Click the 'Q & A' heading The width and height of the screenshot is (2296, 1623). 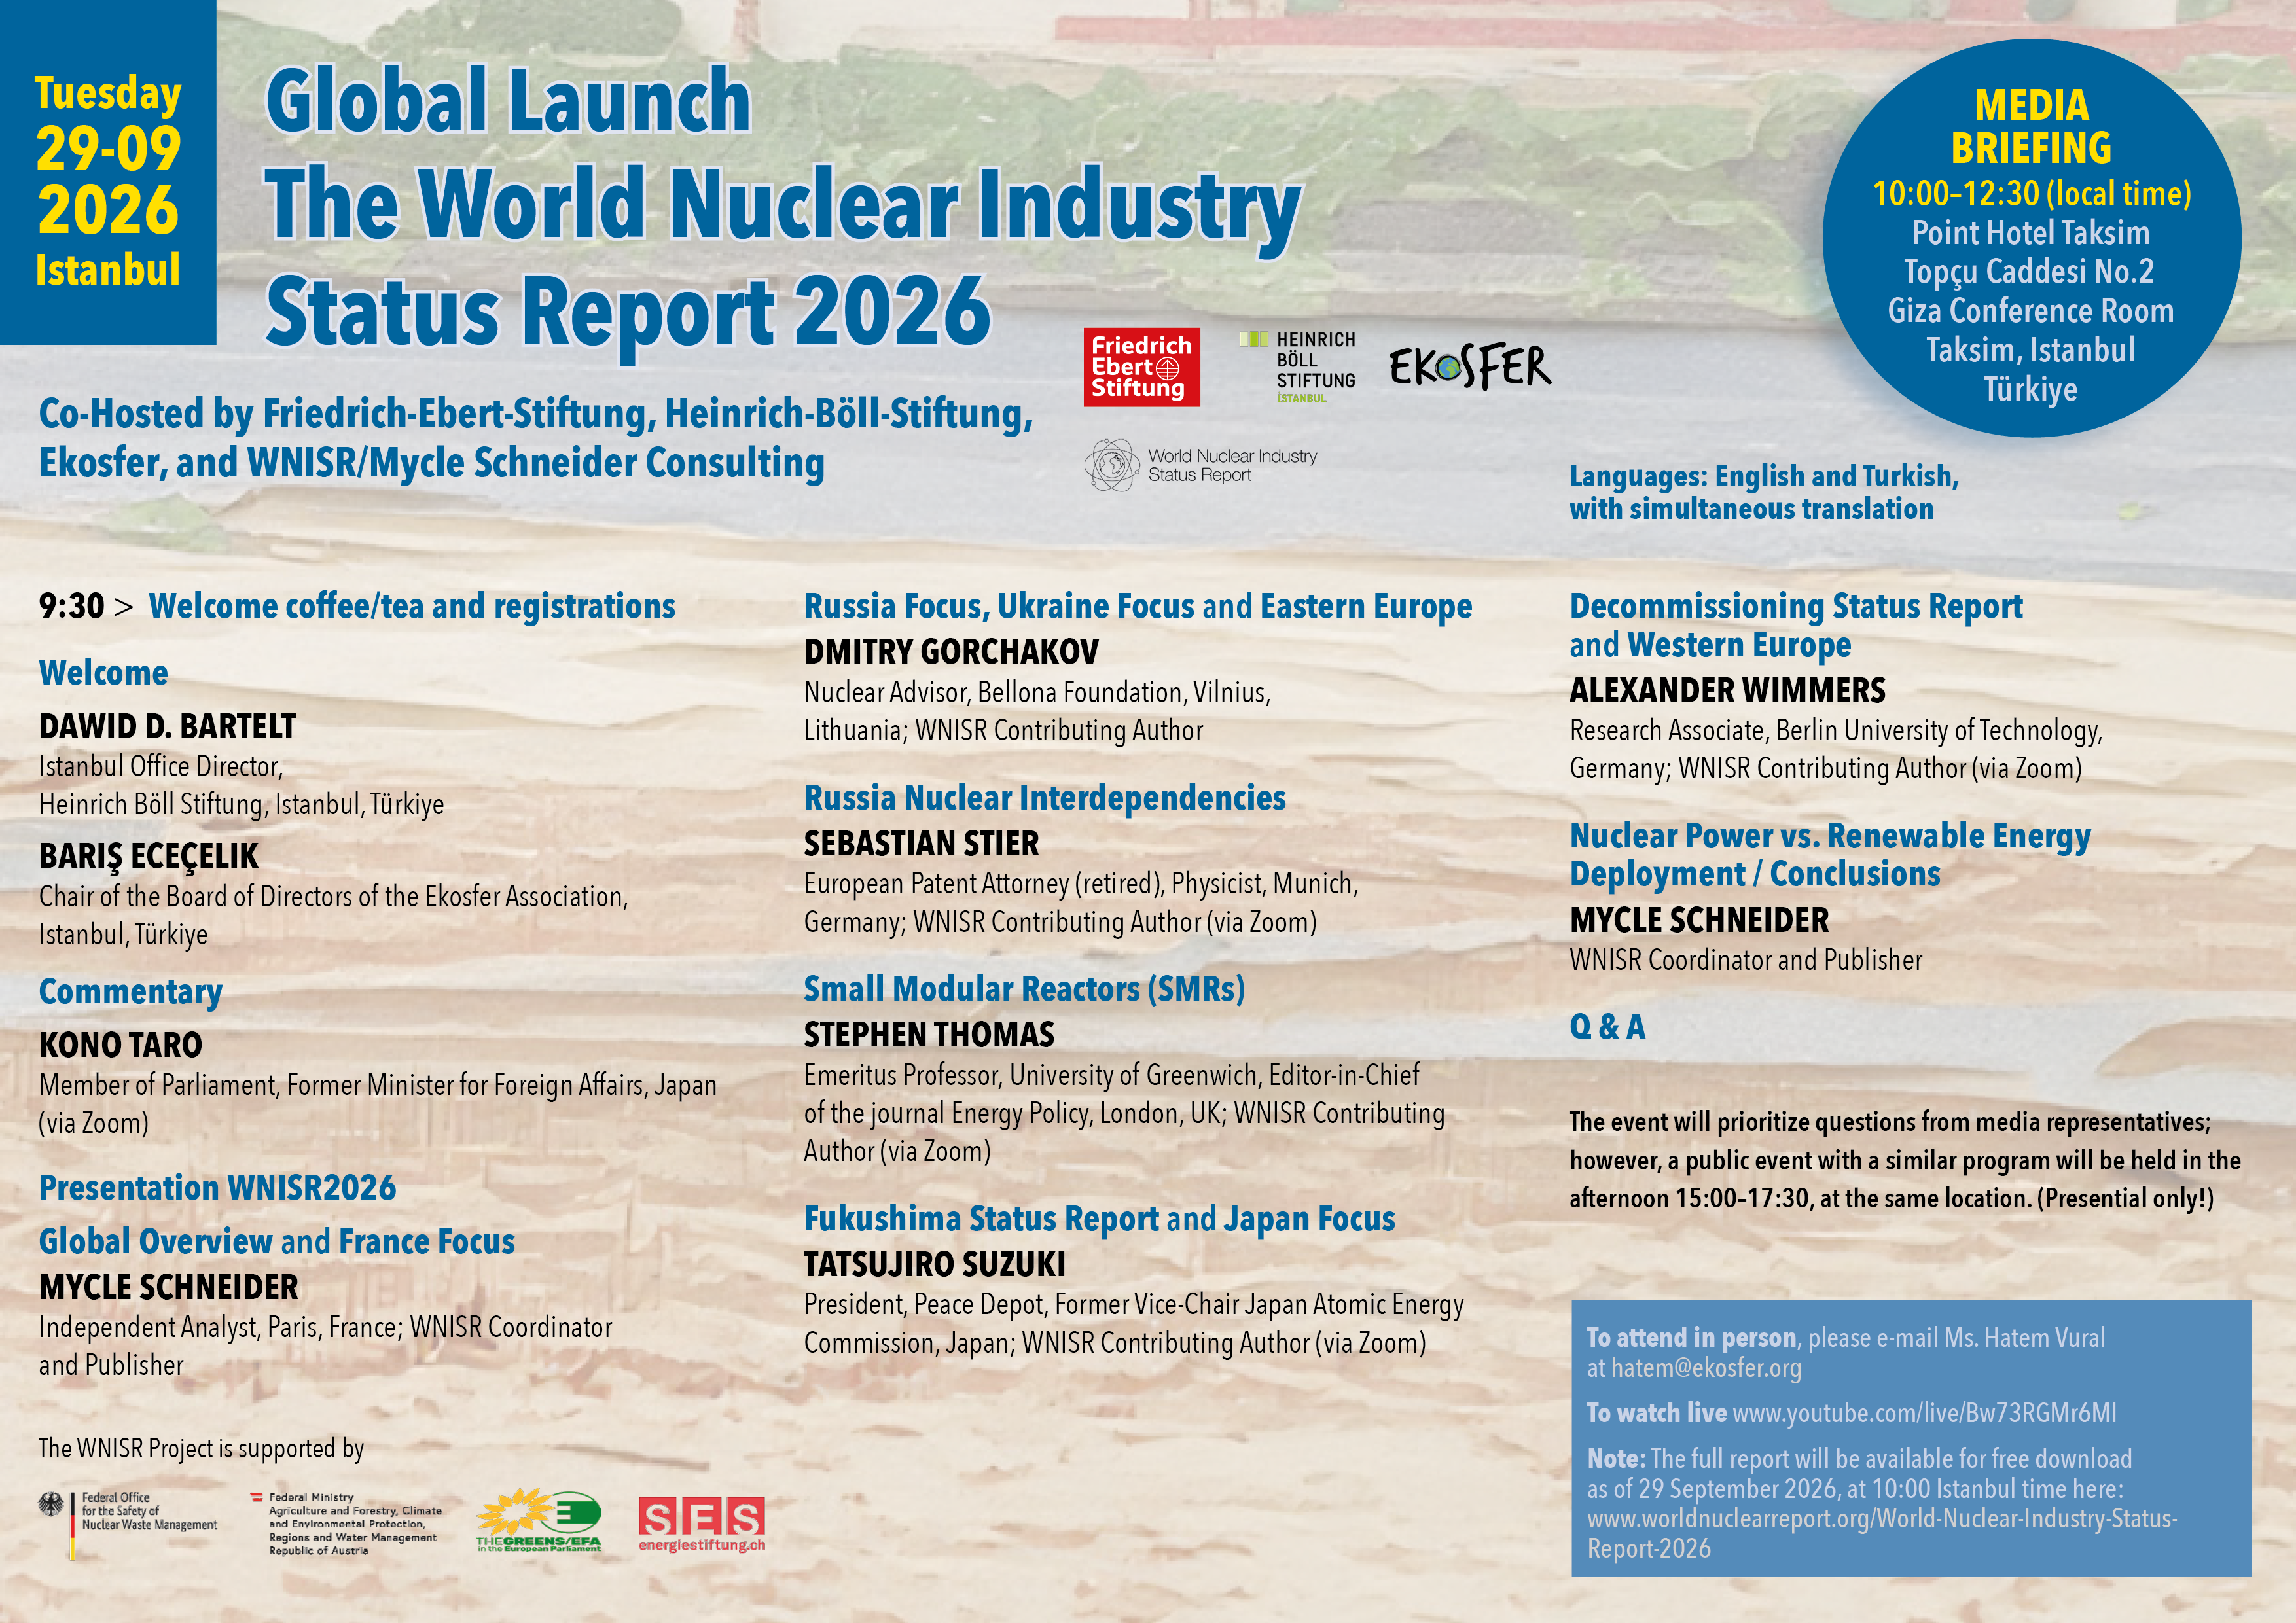[x=1607, y=1027]
